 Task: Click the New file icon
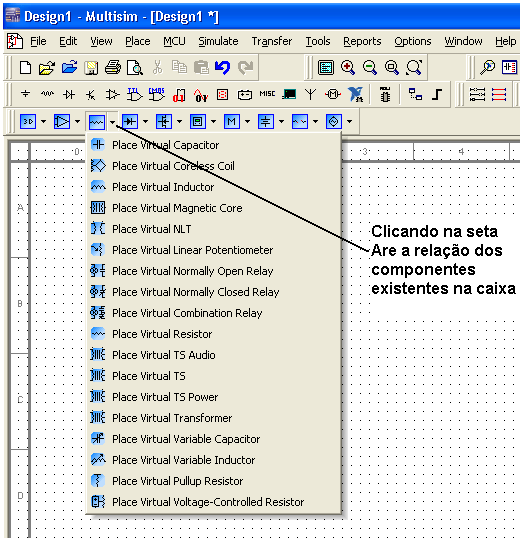tap(25, 67)
